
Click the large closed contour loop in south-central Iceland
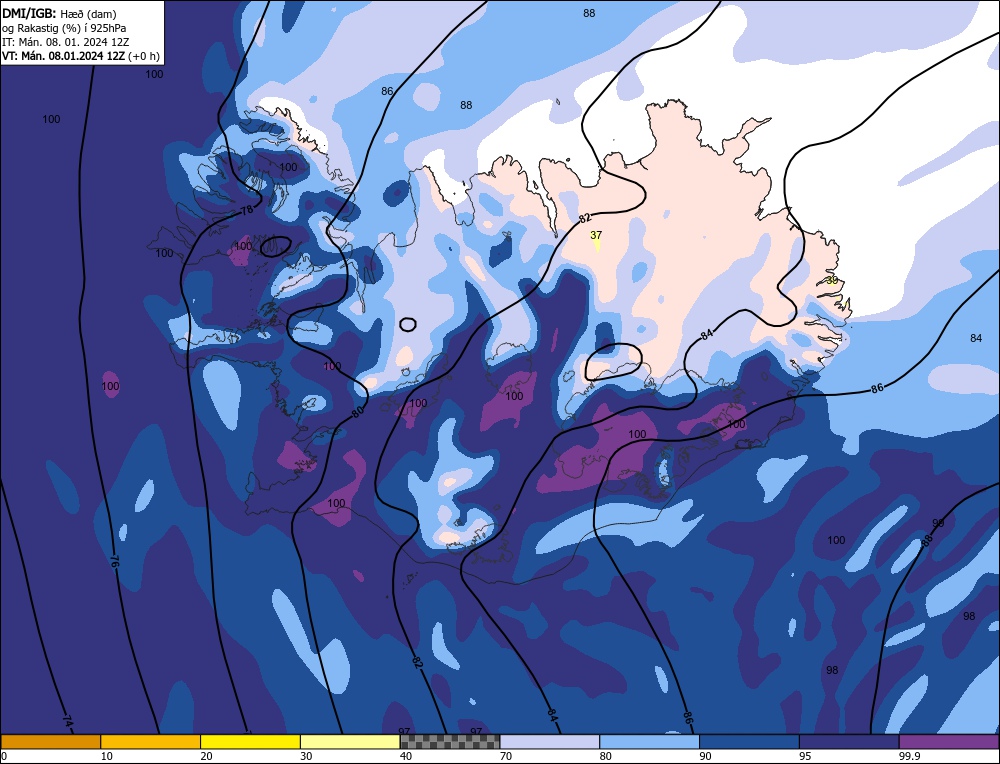[613, 362]
